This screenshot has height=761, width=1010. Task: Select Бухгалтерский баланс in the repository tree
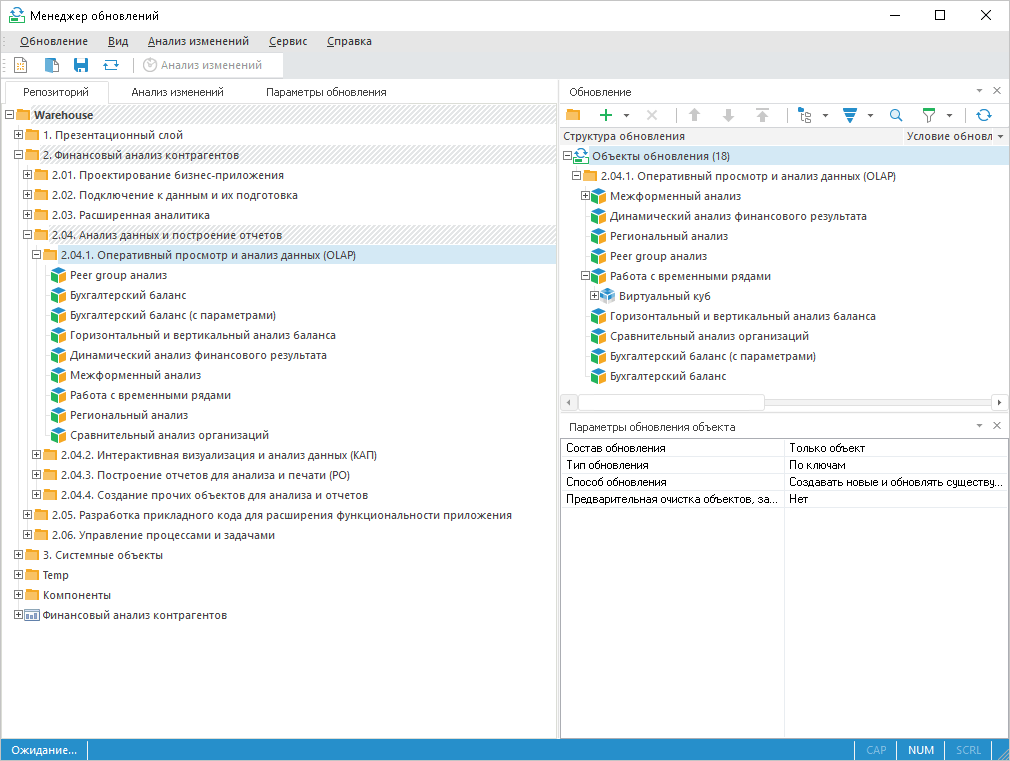point(128,295)
